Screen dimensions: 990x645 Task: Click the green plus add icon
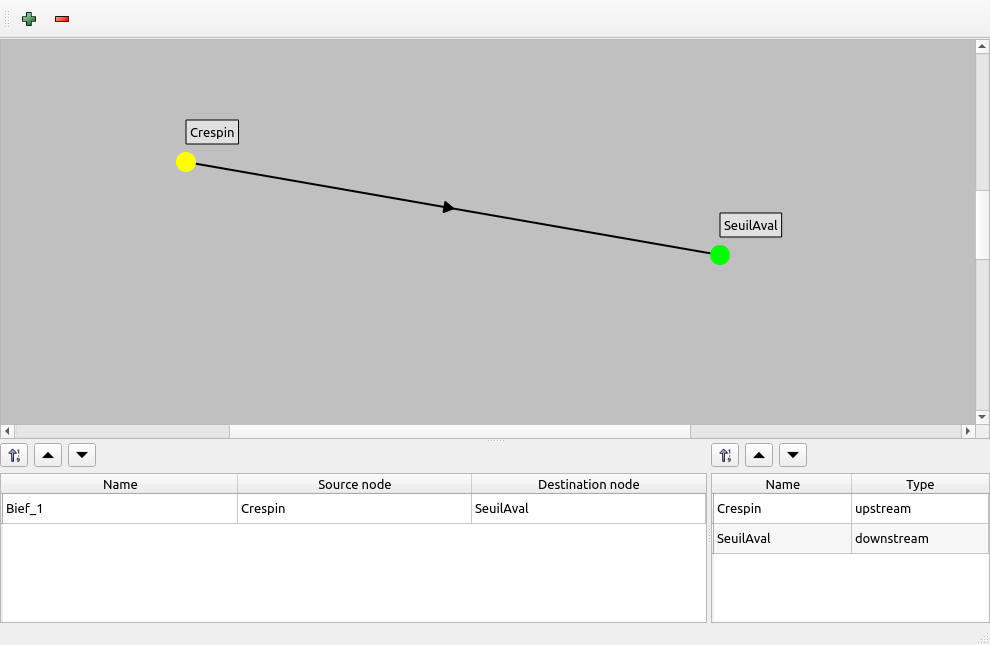tap(29, 19)
